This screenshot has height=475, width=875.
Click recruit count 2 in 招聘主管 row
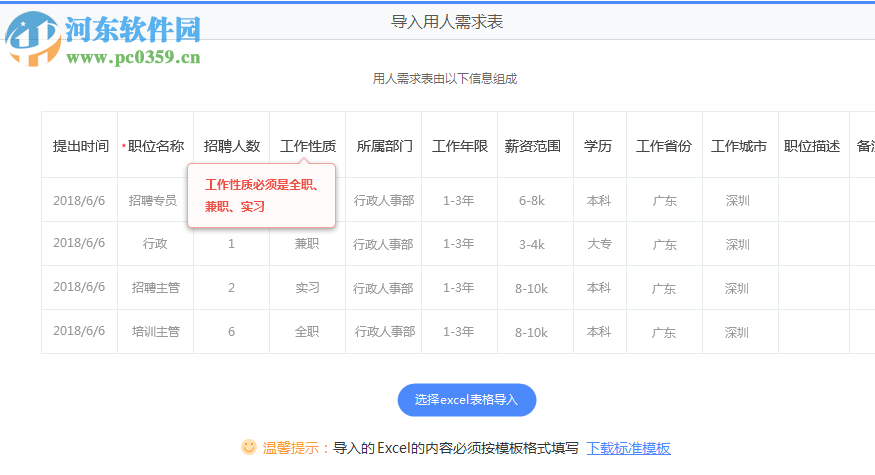[231, 288]
